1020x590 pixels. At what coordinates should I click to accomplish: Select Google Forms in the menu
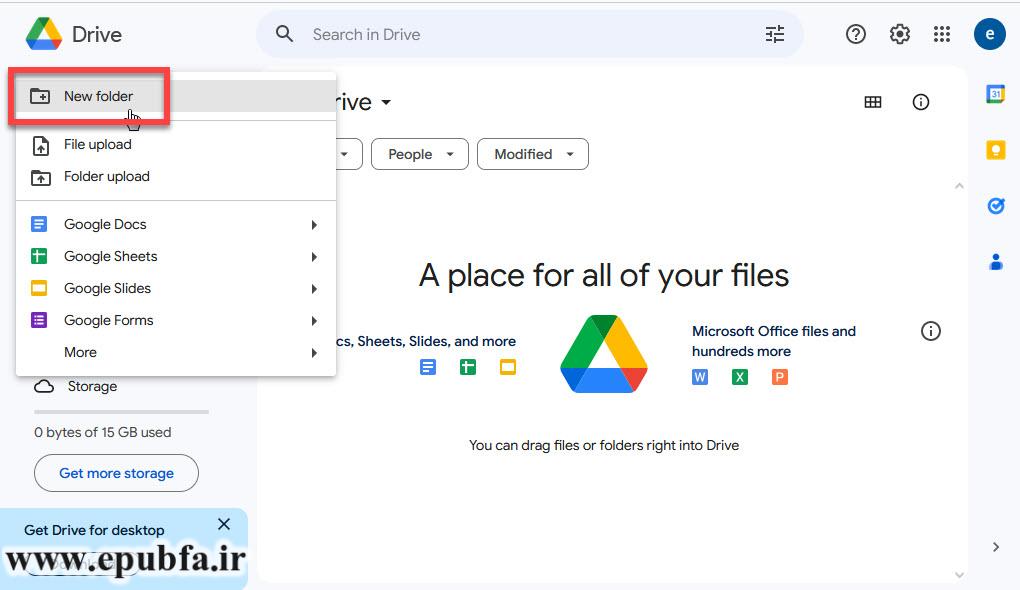[176, 320]
